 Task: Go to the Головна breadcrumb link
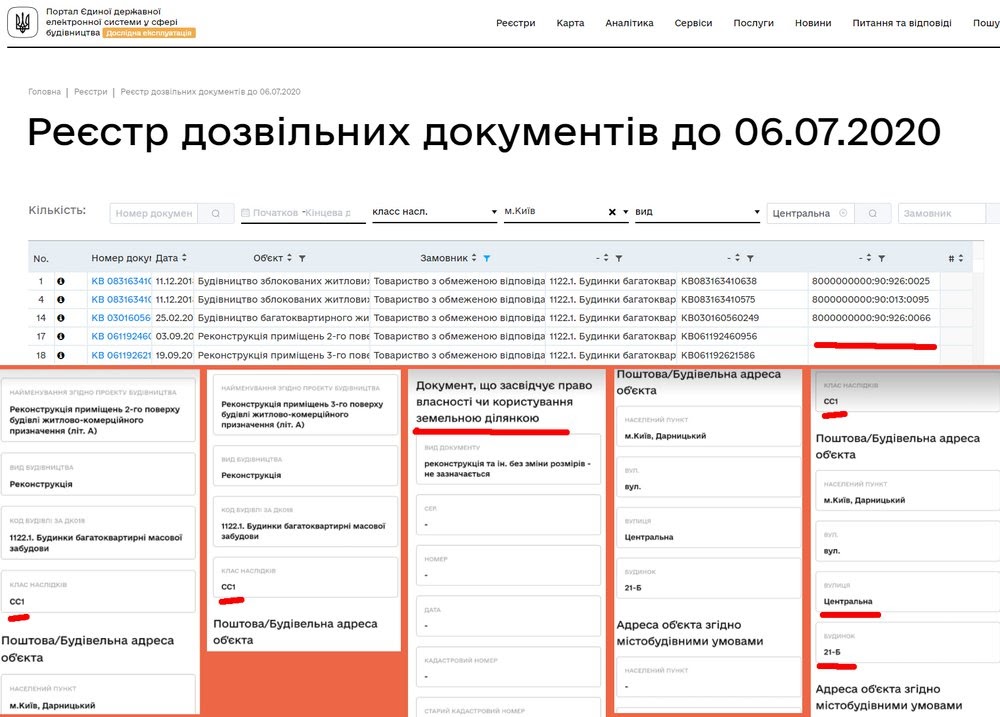(44, 92)
